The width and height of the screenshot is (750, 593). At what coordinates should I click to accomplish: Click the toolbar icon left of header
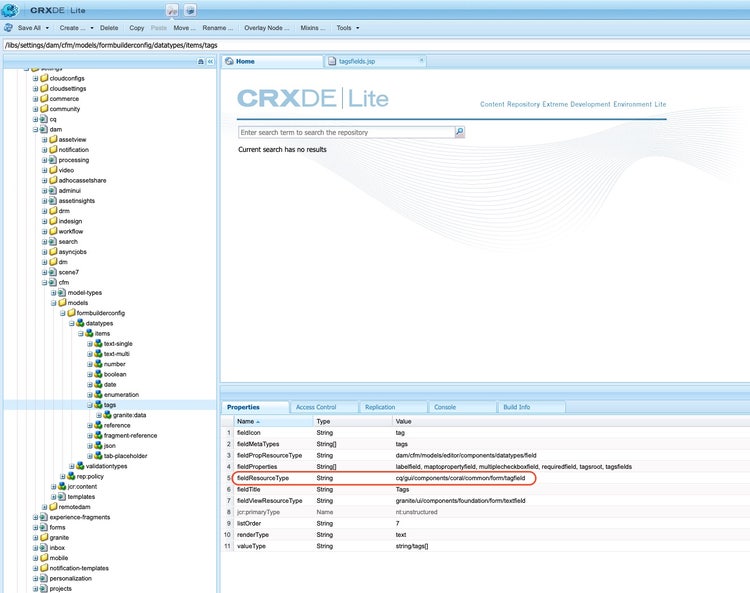click(x=172, y=10)
